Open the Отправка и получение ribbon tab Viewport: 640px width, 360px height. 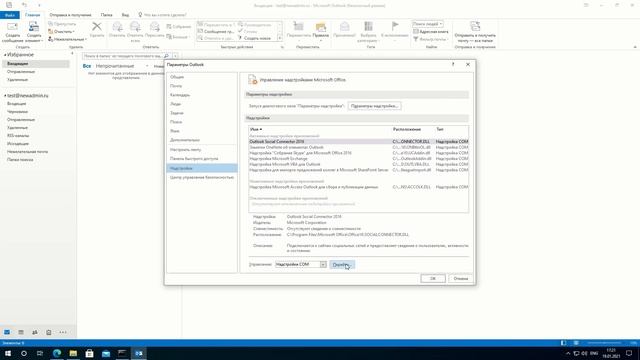(70, 15)
